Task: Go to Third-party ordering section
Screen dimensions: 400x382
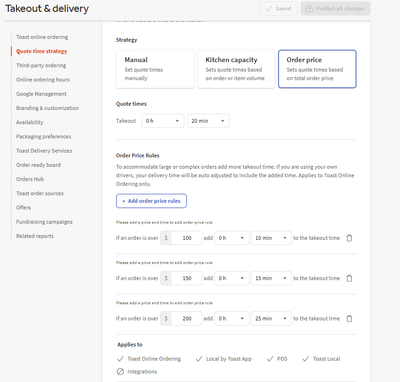Action: pos(41,65)
